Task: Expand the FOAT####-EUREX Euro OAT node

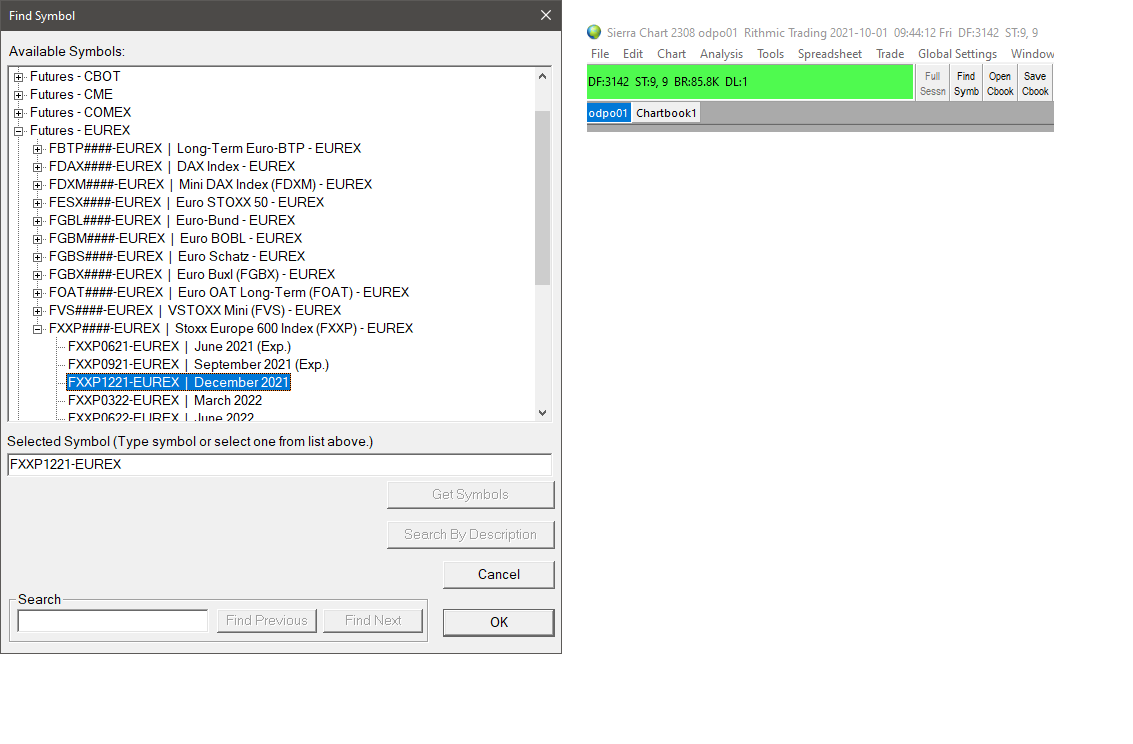Action: 38,293
